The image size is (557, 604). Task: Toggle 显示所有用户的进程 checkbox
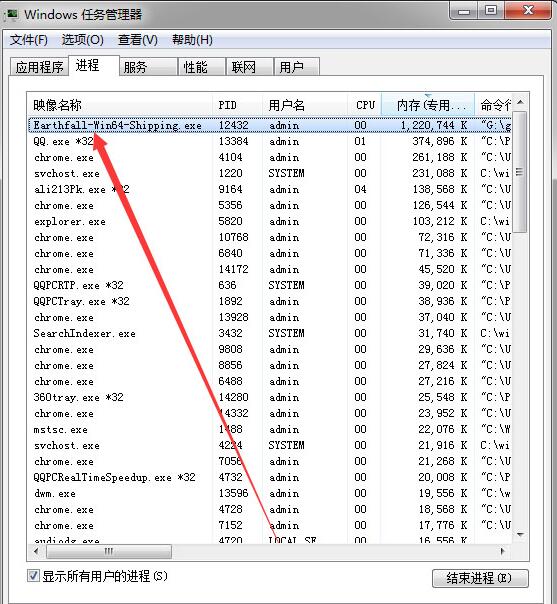pyautogui.click(x=33, y=576)
